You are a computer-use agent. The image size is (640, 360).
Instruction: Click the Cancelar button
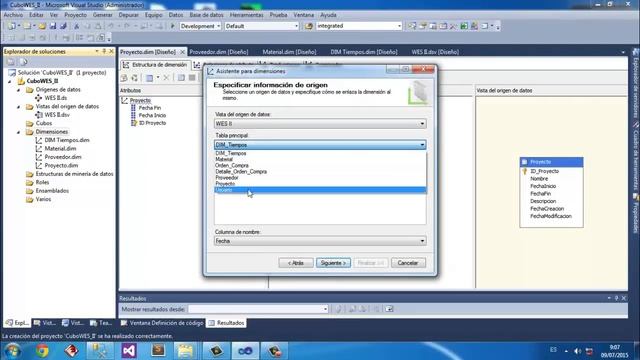click(x=408, y=263)
